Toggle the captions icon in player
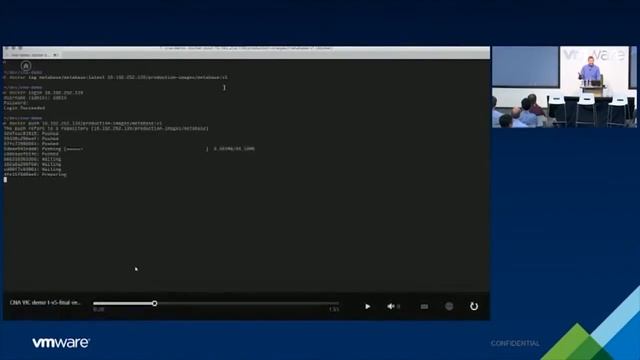The image size is (640, 360). coord(424,307)
